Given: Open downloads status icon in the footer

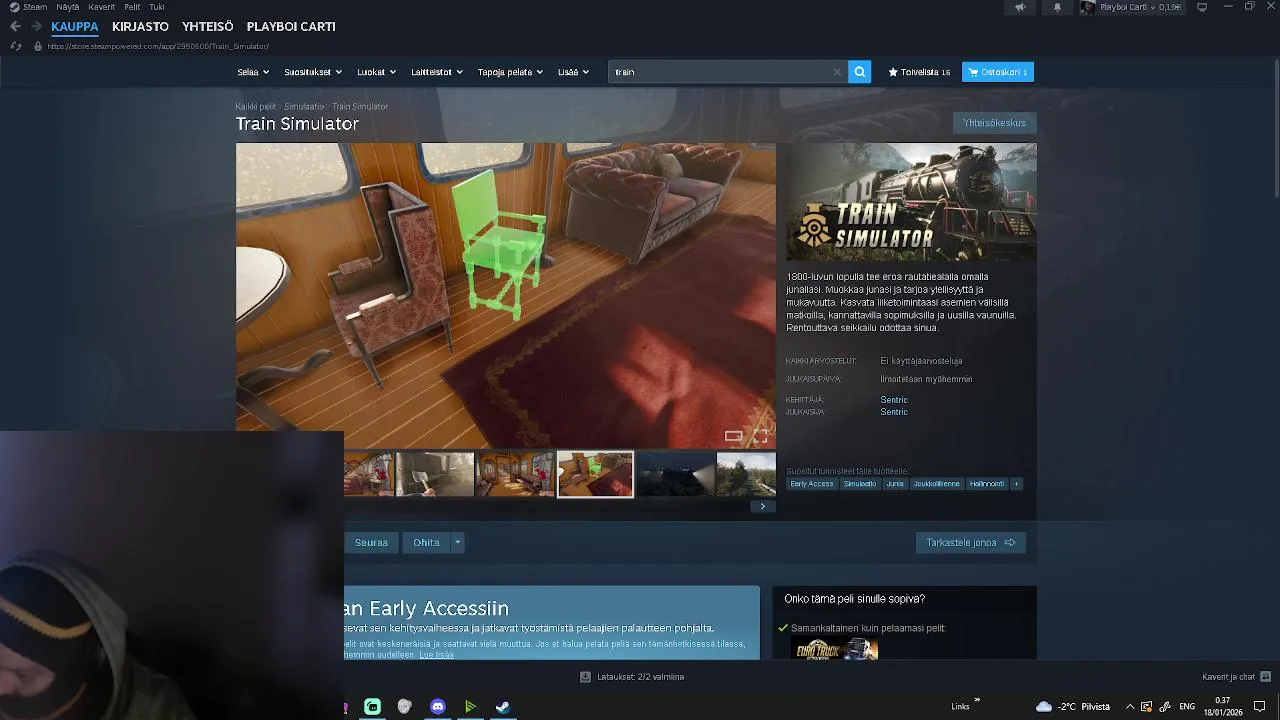Looking at the screenshot, I should coord(585,677).
